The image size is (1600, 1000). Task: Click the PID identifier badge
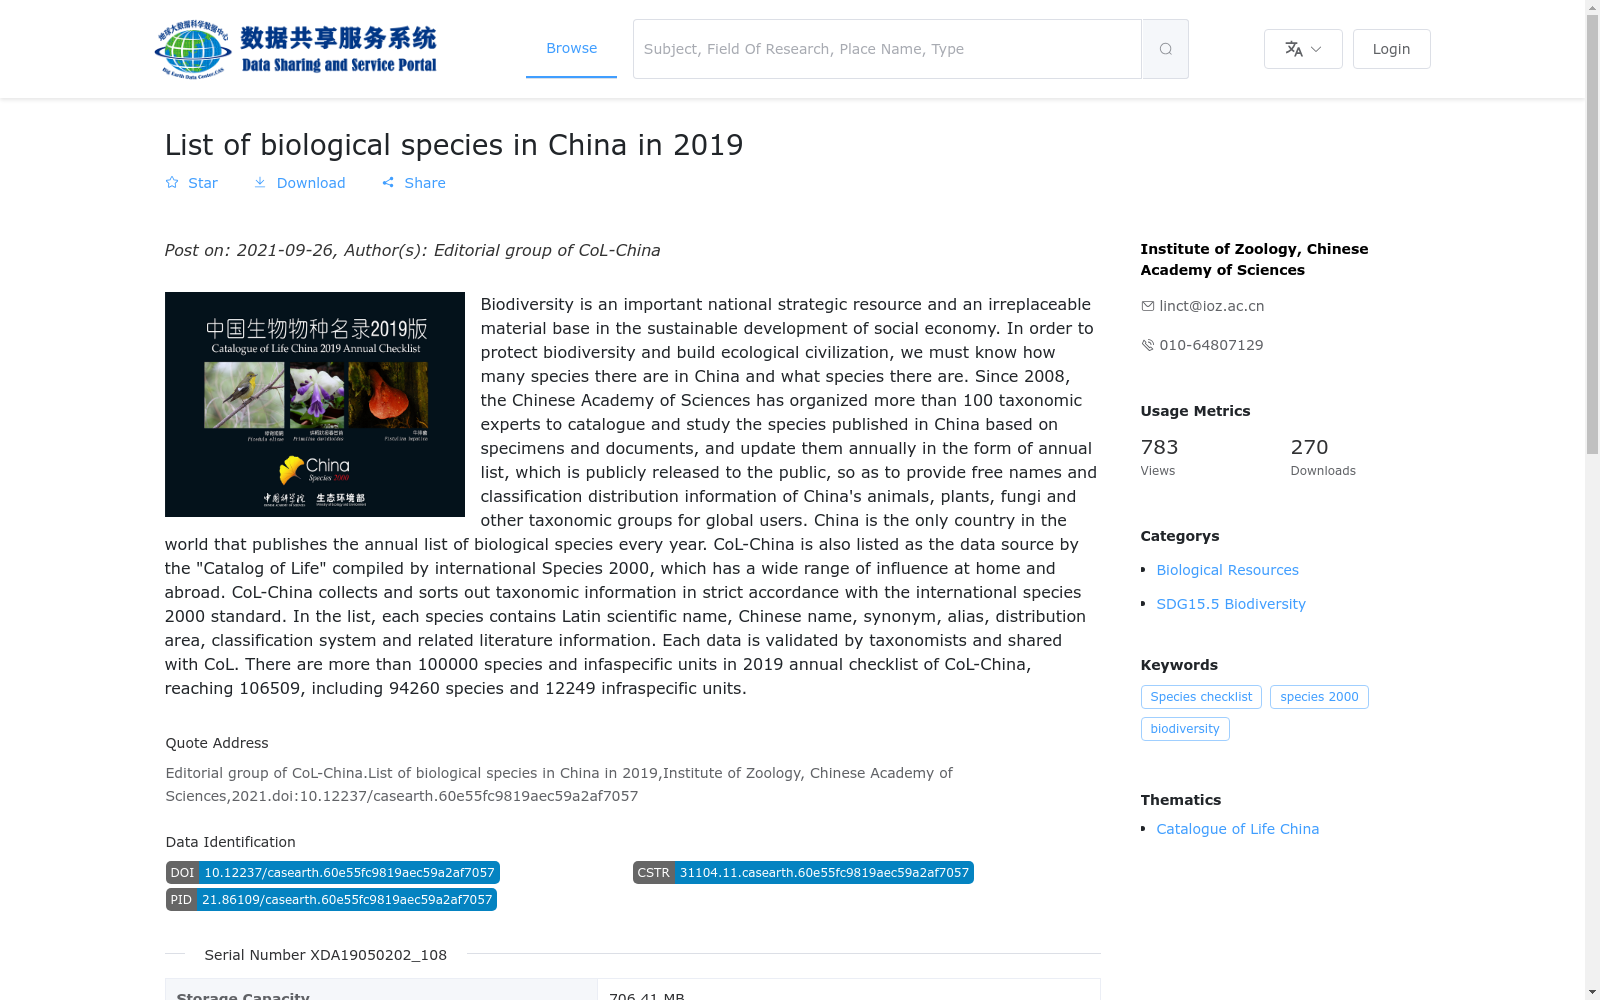click(x=331, y=900)
